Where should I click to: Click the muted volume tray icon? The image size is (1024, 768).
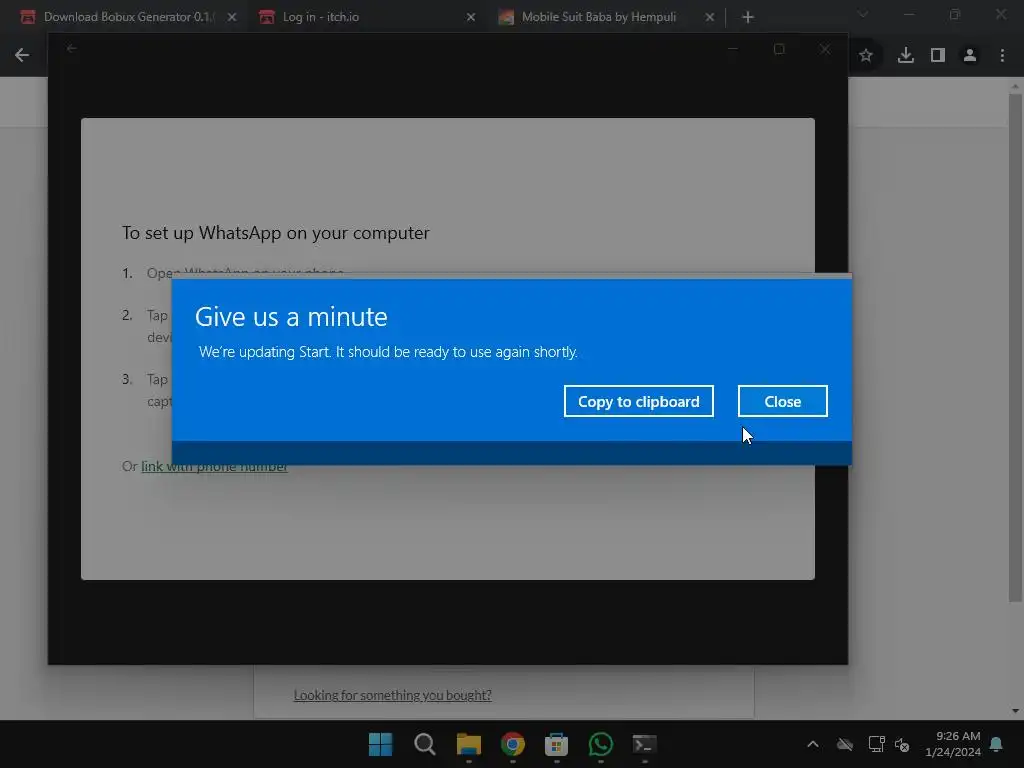click(x=902, y=744)
